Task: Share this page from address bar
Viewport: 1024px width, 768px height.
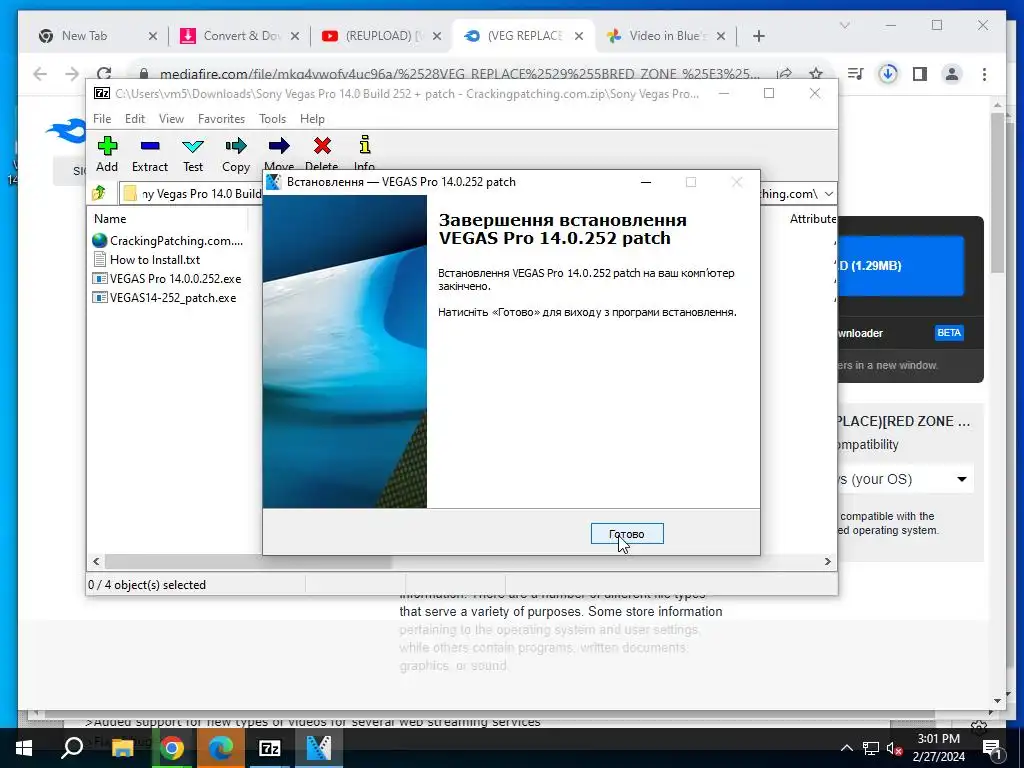Action: (x=784, y=74)
